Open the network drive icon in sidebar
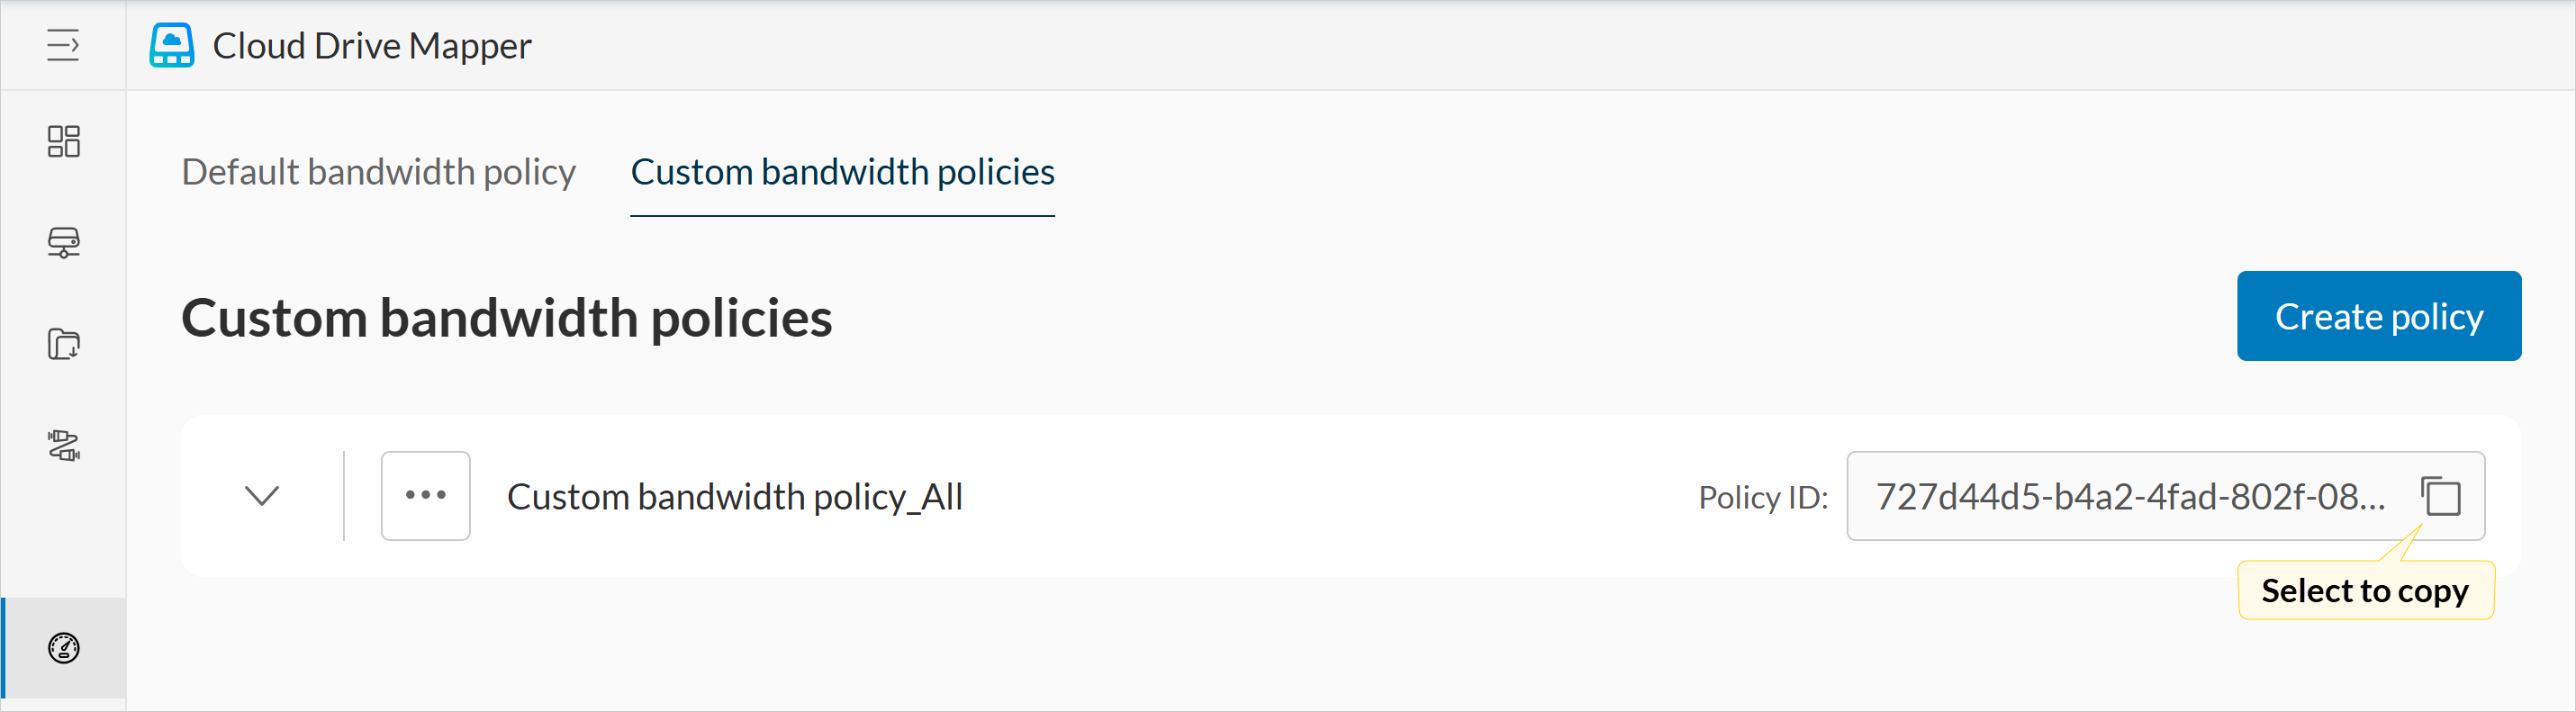This screenshot has height=712, width=2576. (x=63, y=242)
